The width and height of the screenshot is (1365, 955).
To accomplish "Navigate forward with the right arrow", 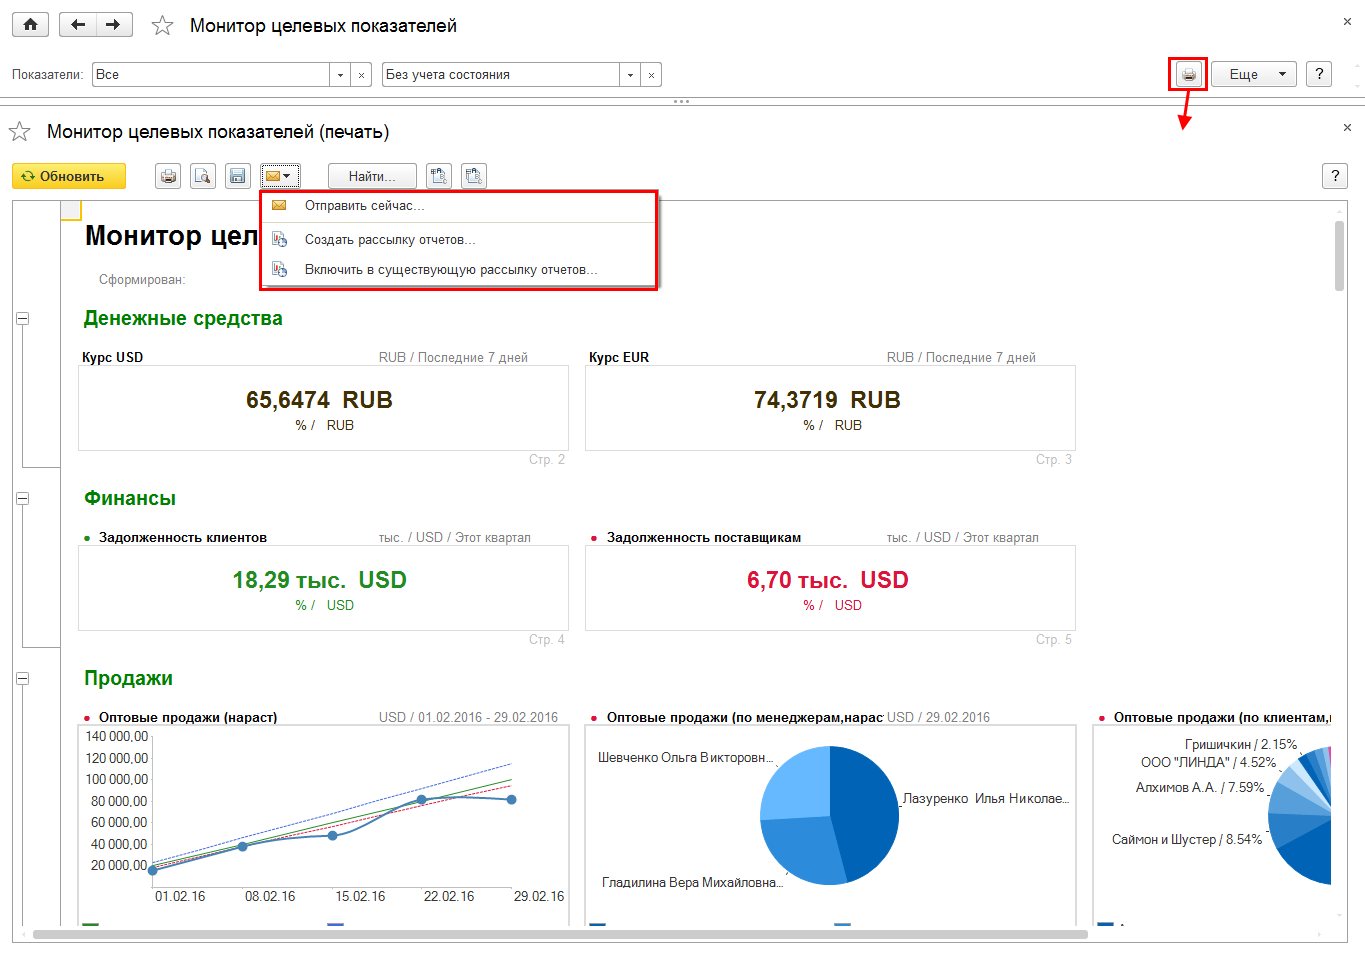I will point(114,25).
